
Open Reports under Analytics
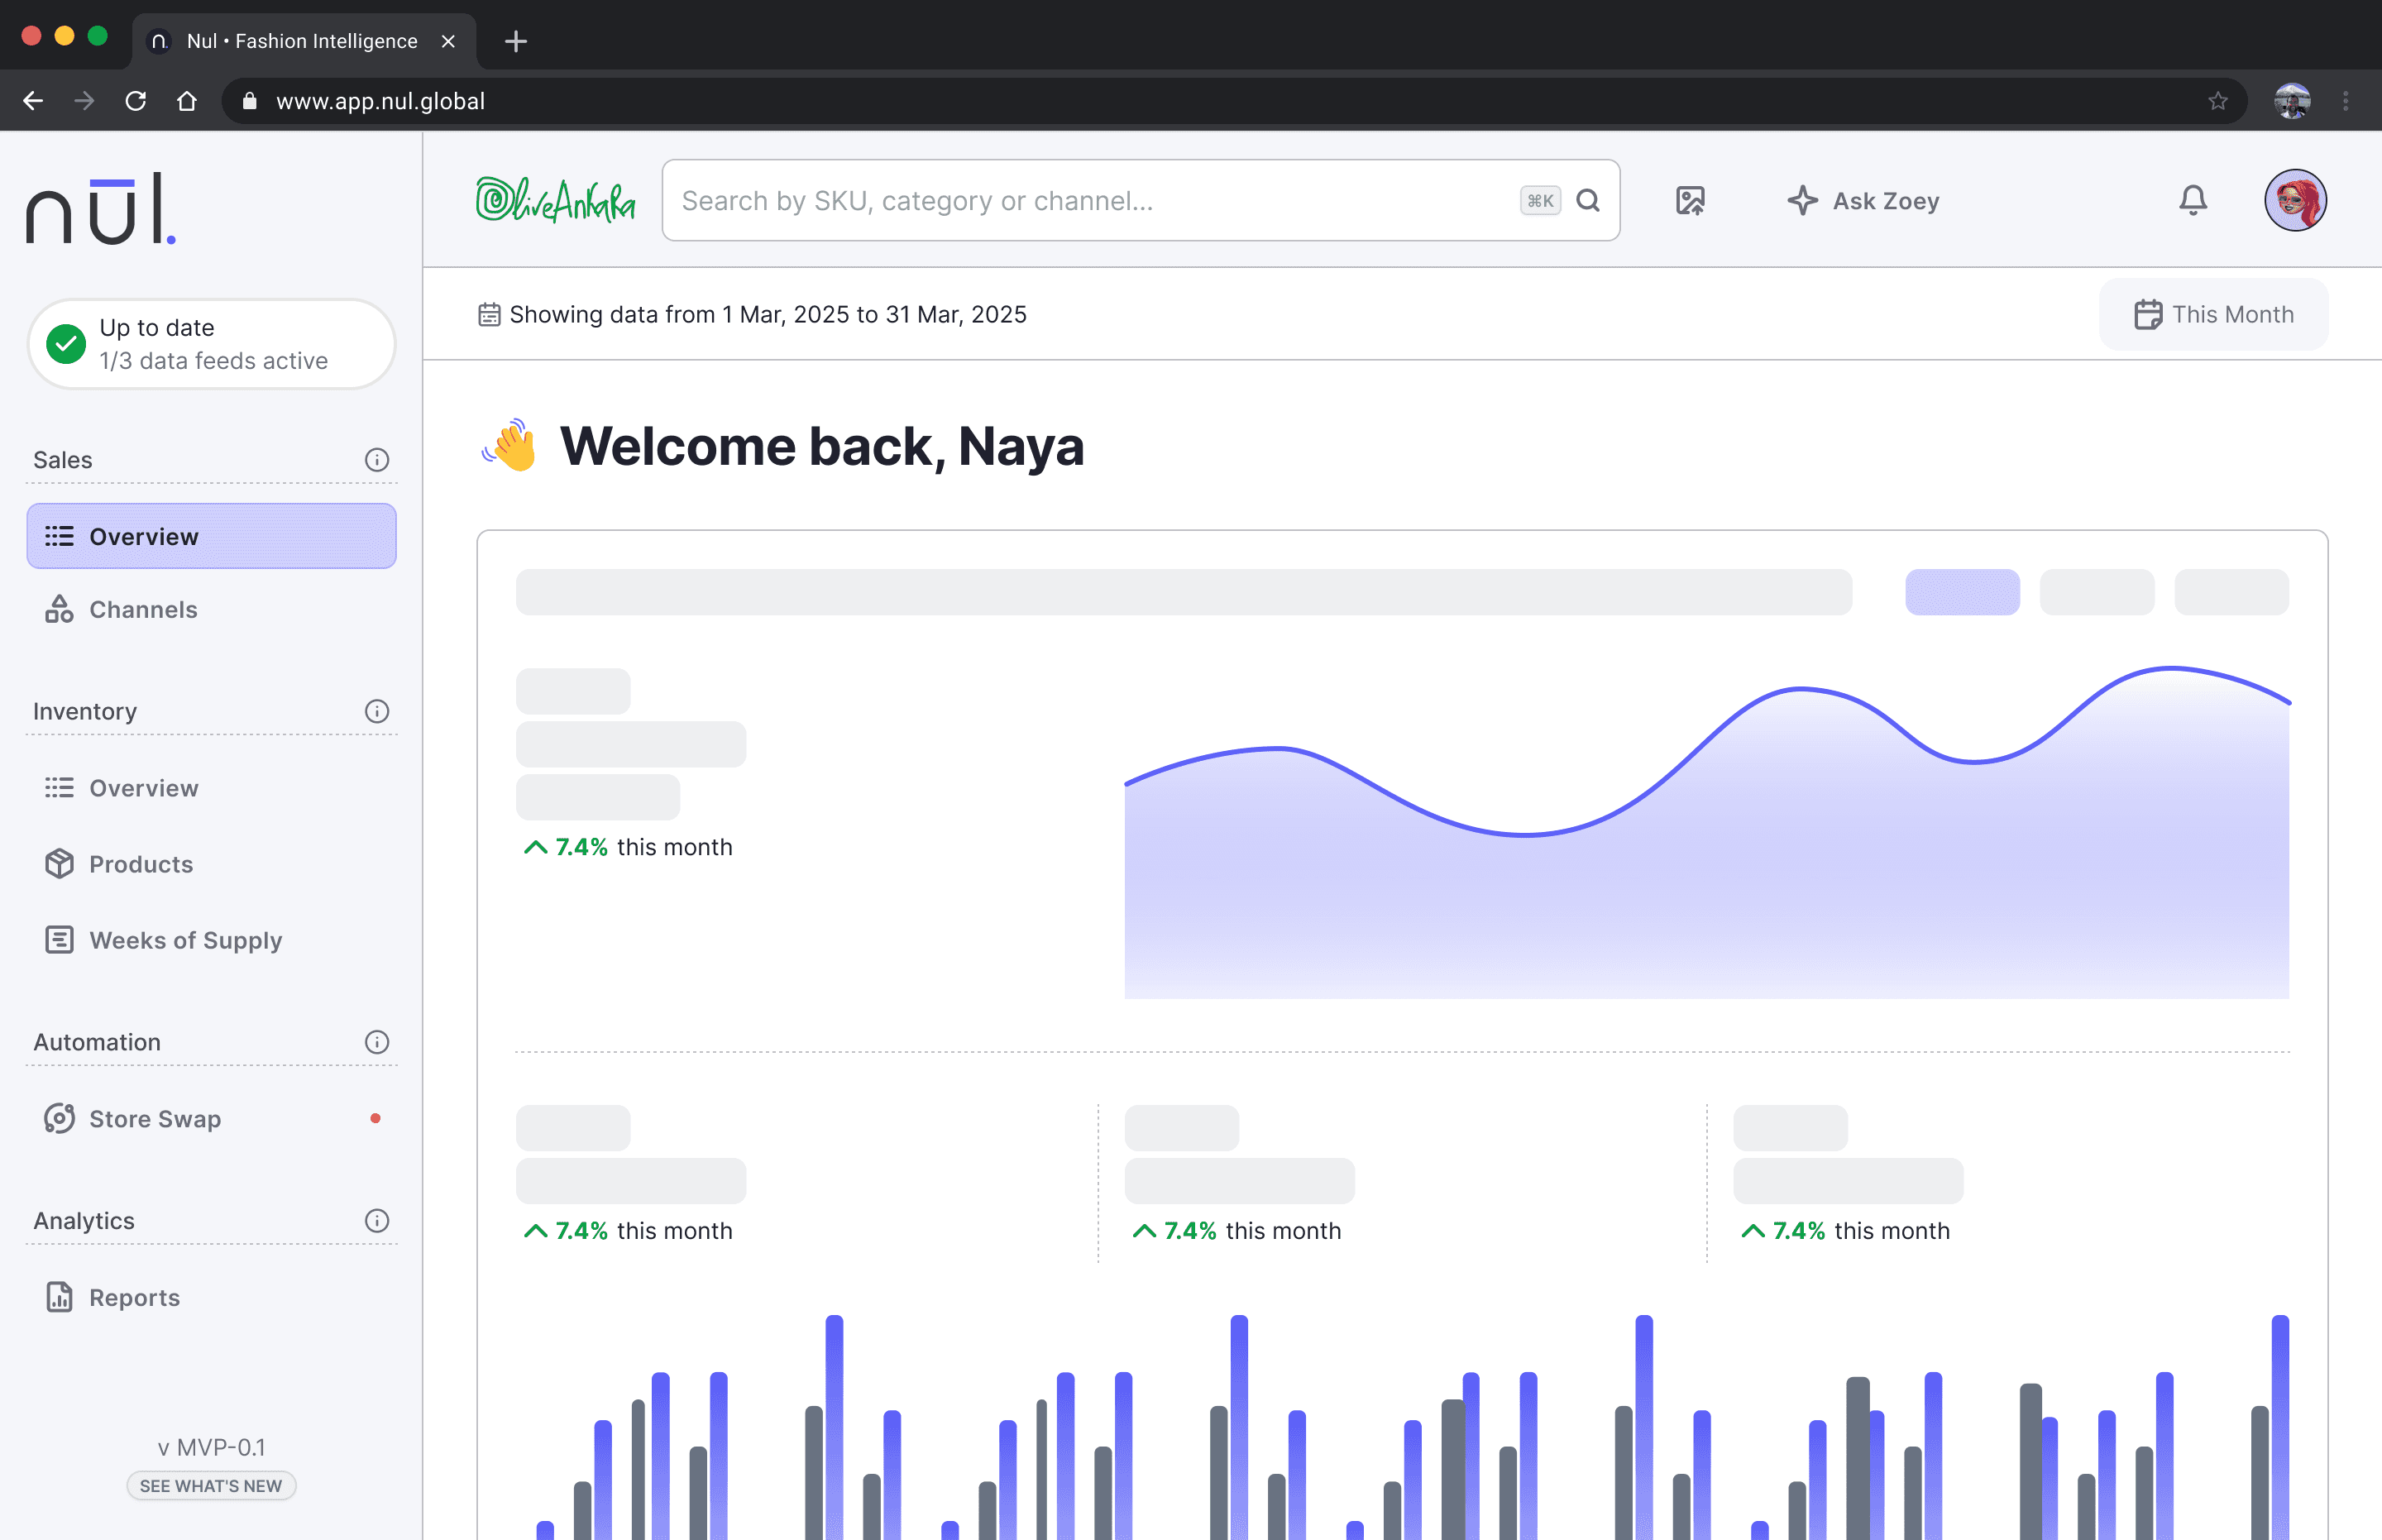tap(135, 1297)
